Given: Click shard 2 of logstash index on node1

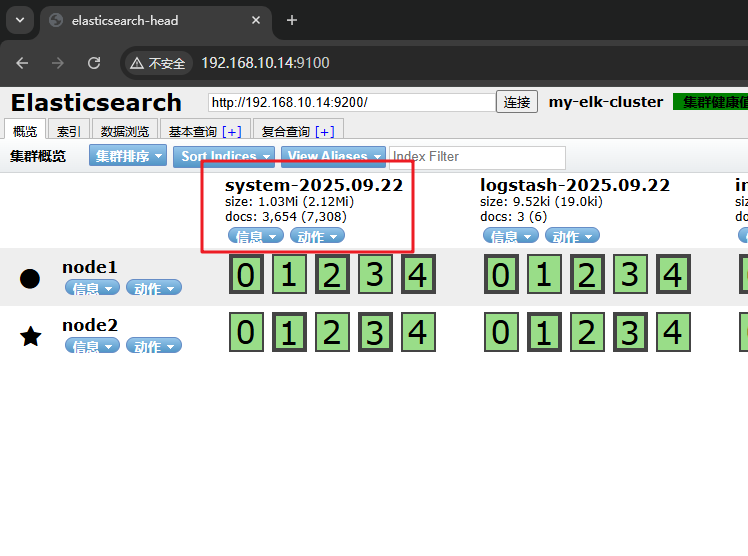Looking at the screenshot, I should [587, 274].
